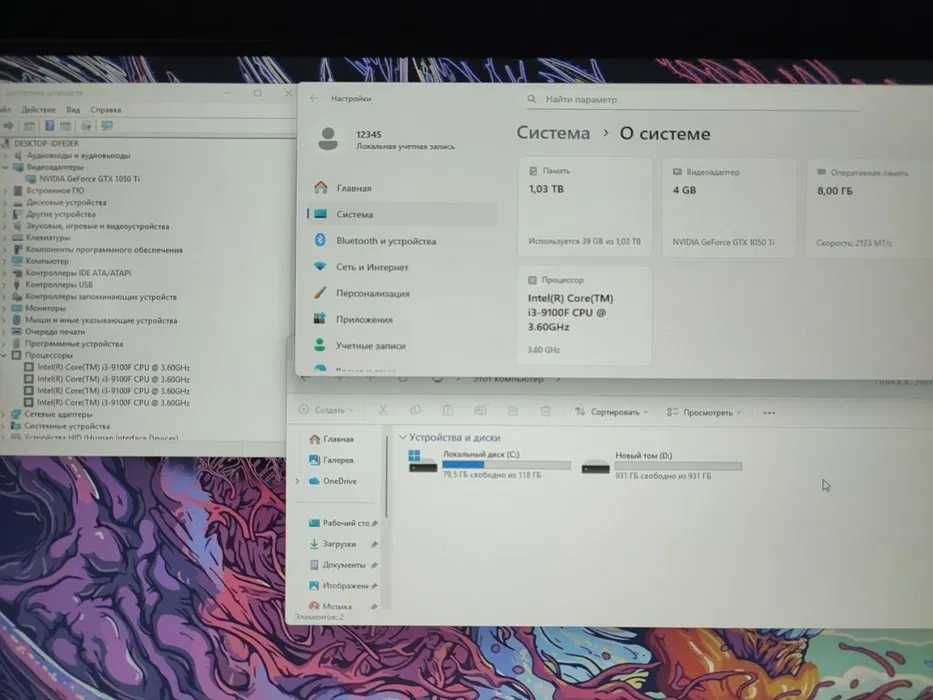Open Главная in the Settings sidebar

[x=353, y=188]
